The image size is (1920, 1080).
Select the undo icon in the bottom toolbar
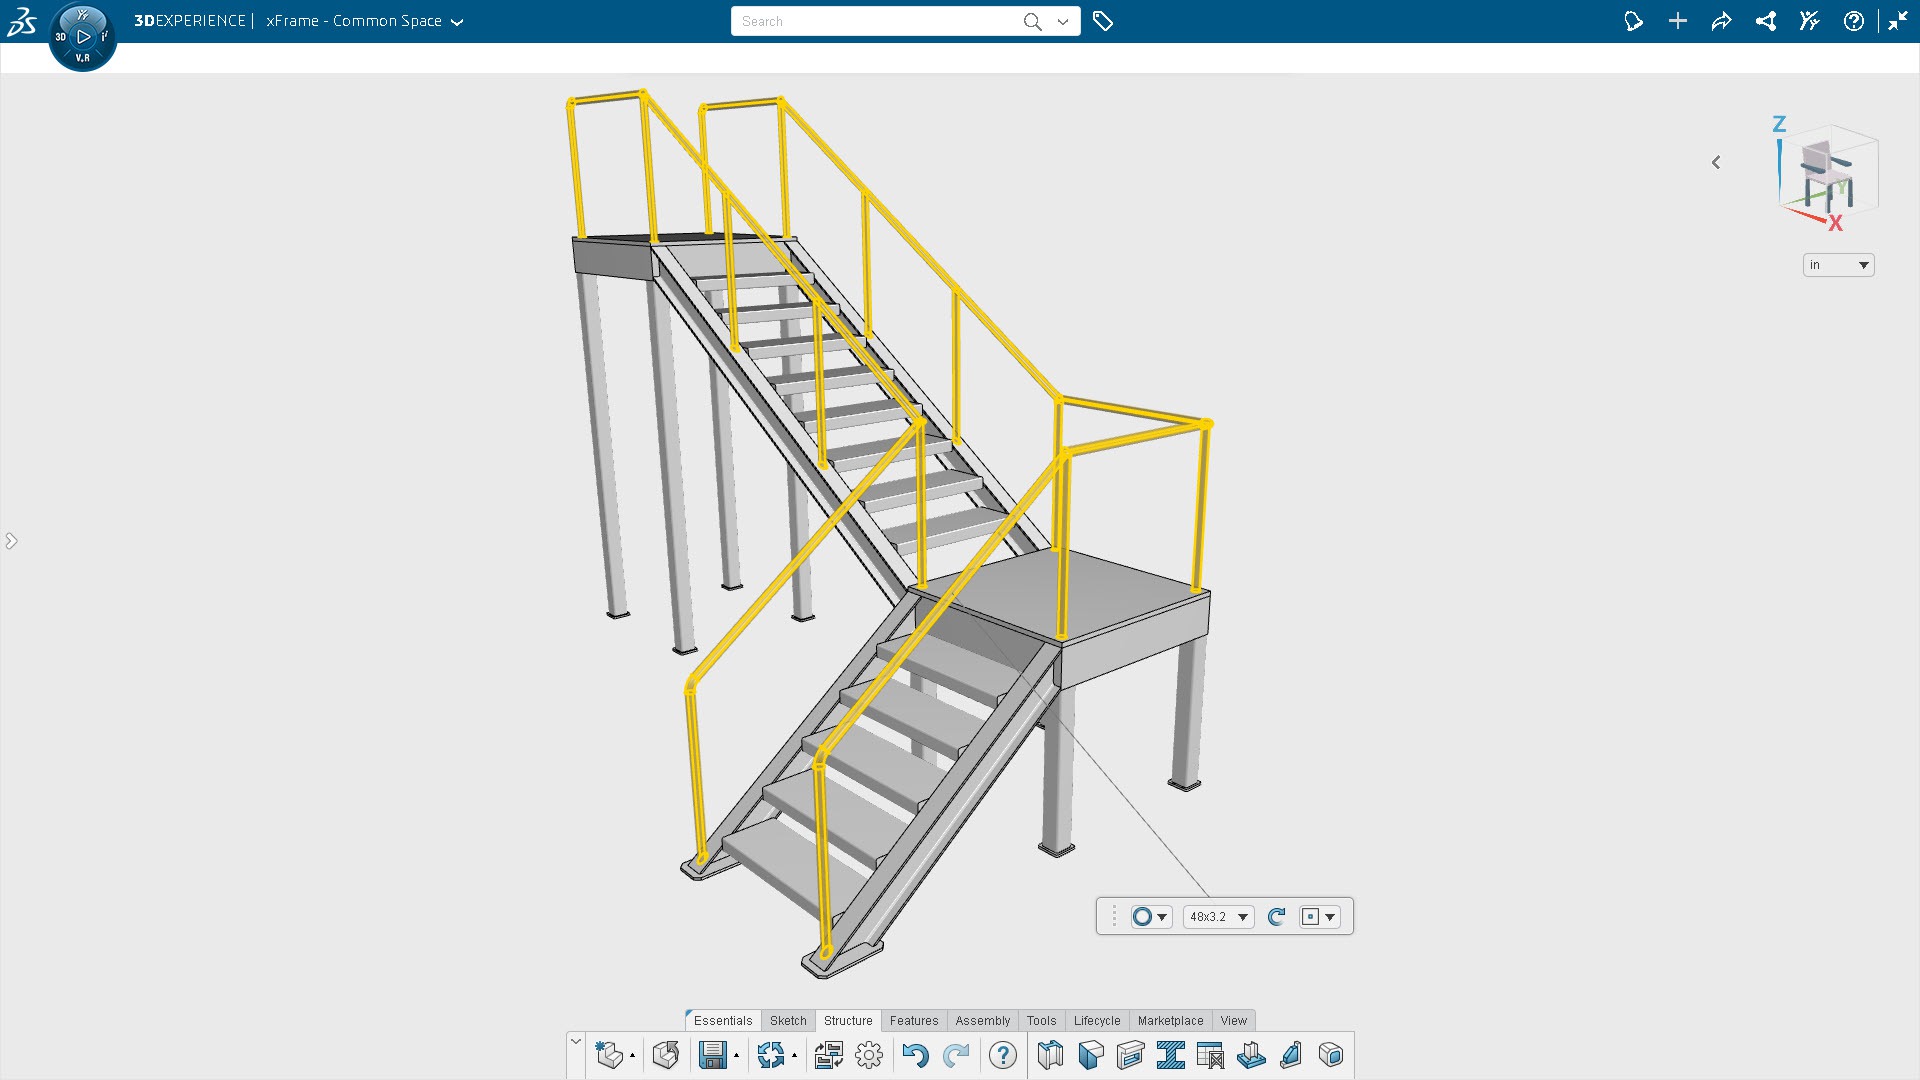click(916, 1055)
